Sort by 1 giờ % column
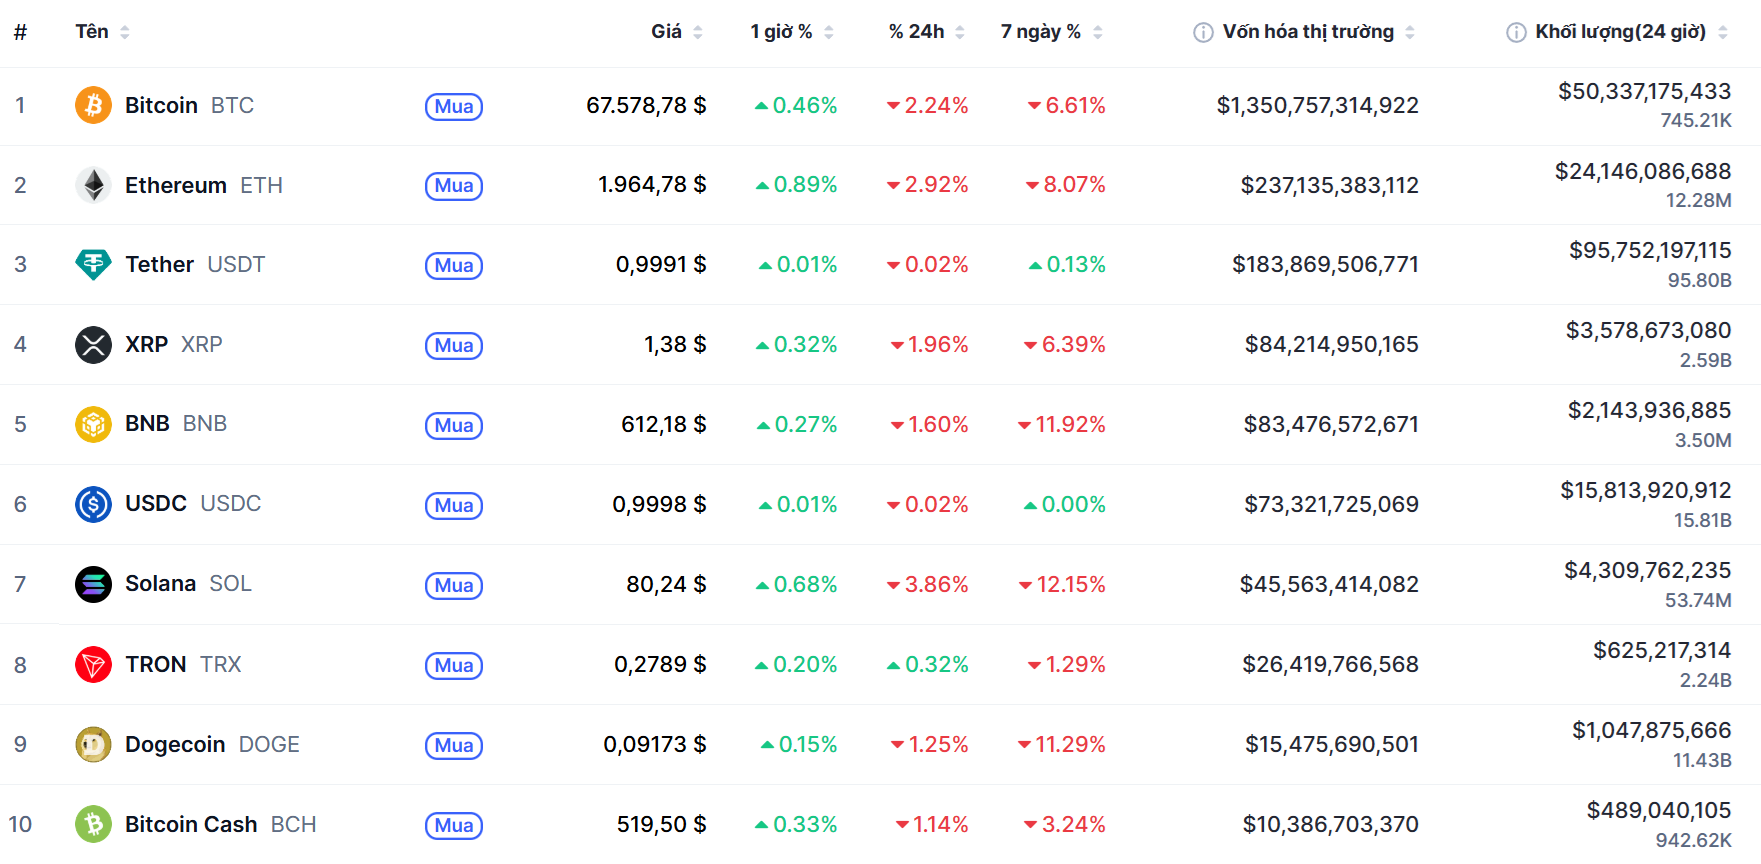 pos(792,32)
